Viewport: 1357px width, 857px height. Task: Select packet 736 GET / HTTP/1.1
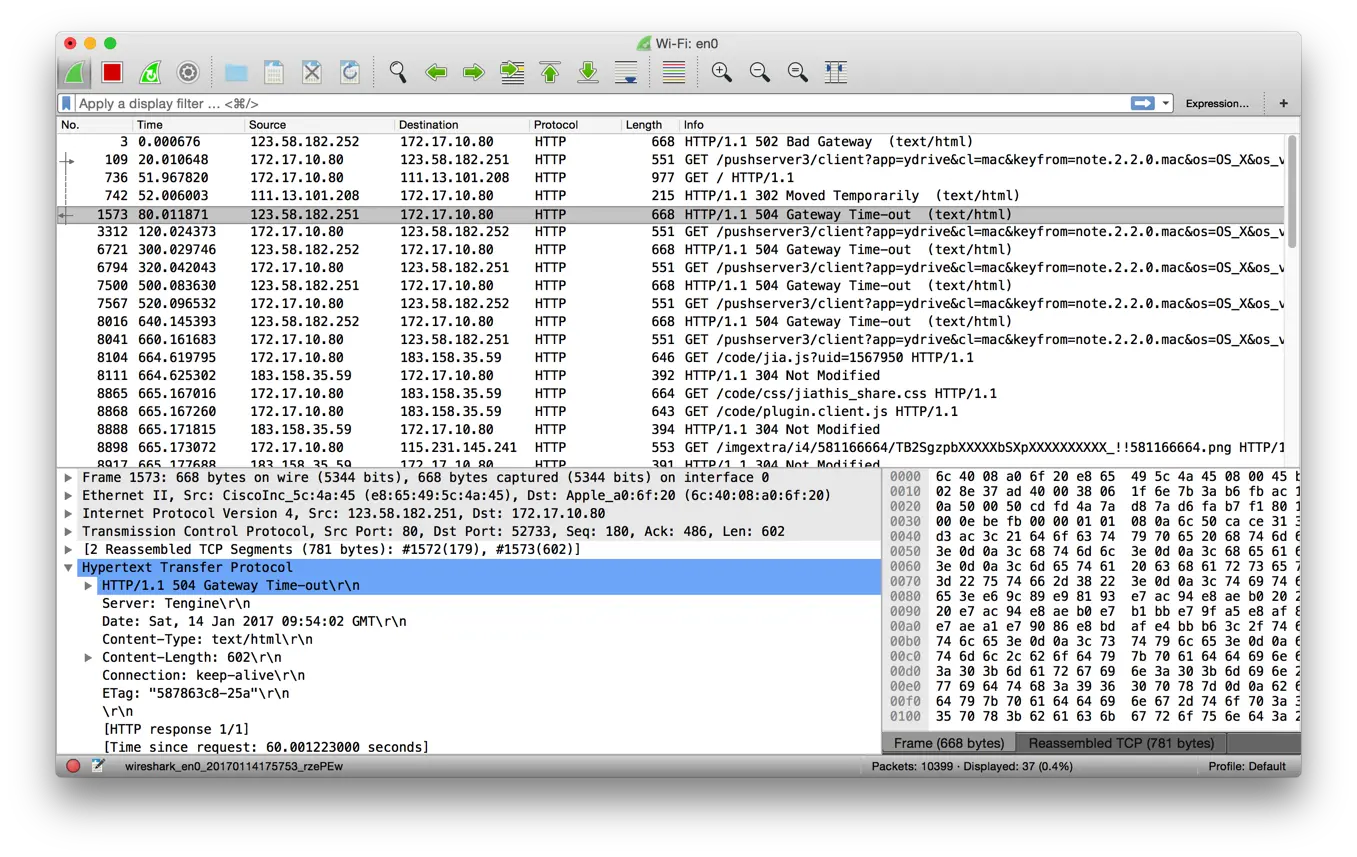click(x=671, y=178)
